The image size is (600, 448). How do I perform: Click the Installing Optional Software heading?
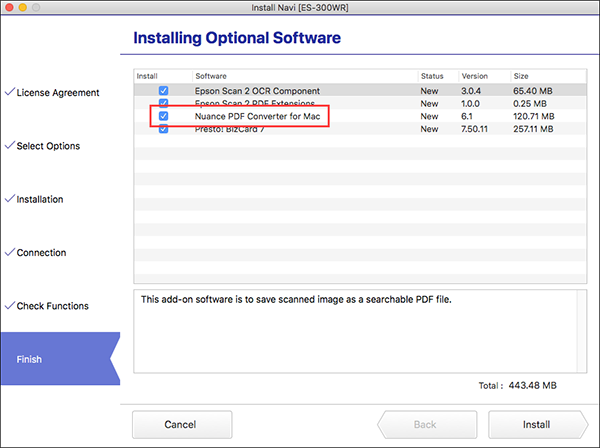[237, 38]
